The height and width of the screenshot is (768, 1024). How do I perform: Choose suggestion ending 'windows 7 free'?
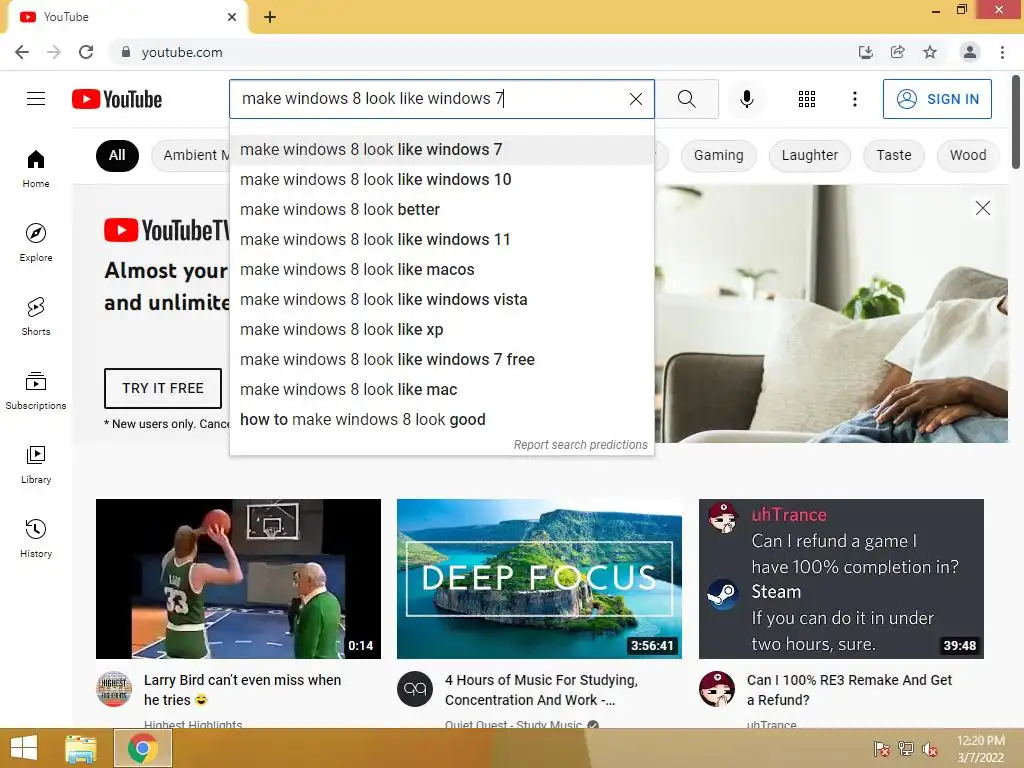(x=441, y=360)
